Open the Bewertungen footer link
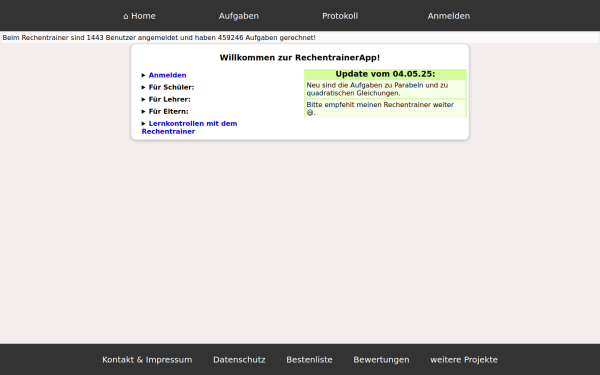Screen dimensions: 600x375 point(381,360)
